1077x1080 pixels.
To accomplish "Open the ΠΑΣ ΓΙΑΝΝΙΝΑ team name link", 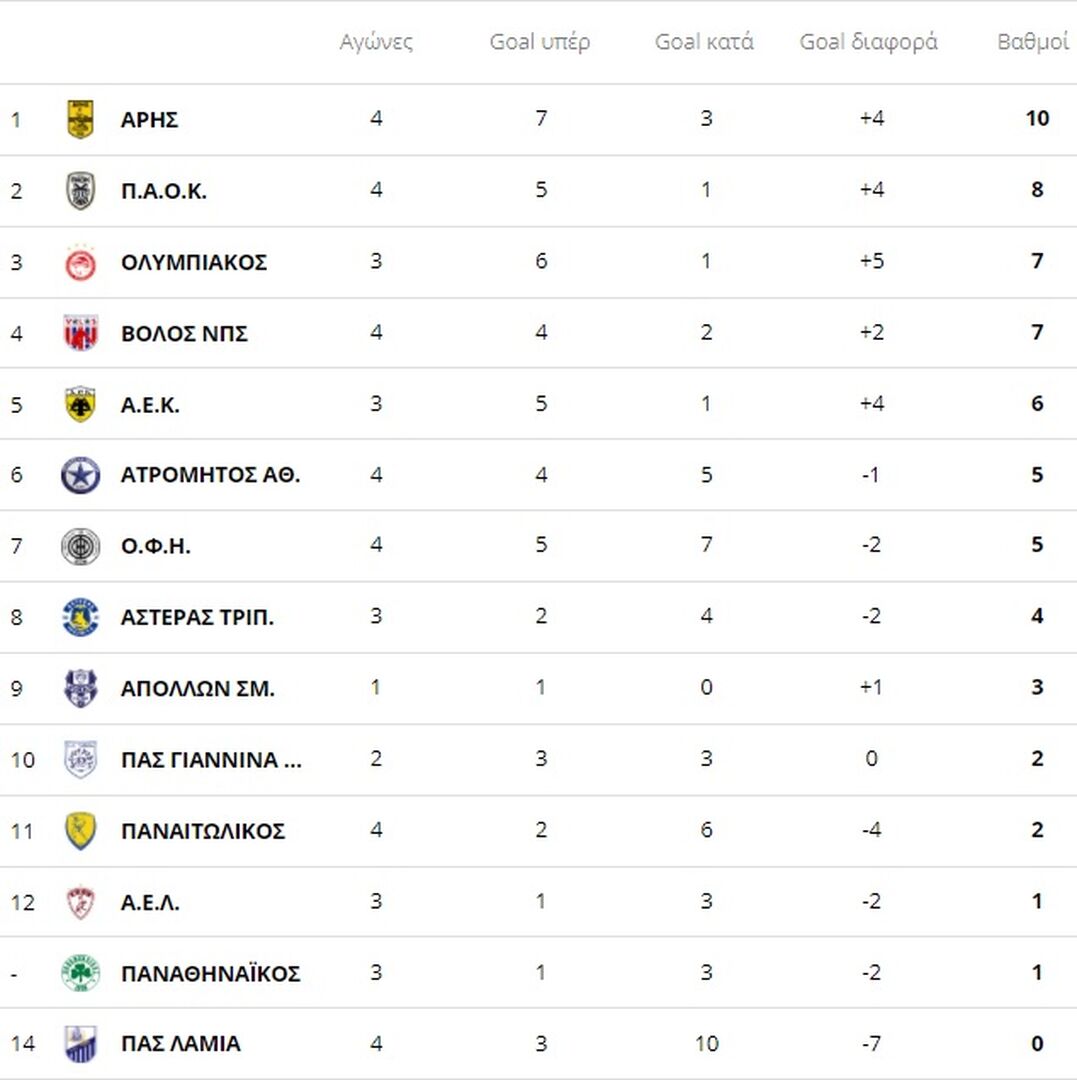I will click(x=211, y=760).
